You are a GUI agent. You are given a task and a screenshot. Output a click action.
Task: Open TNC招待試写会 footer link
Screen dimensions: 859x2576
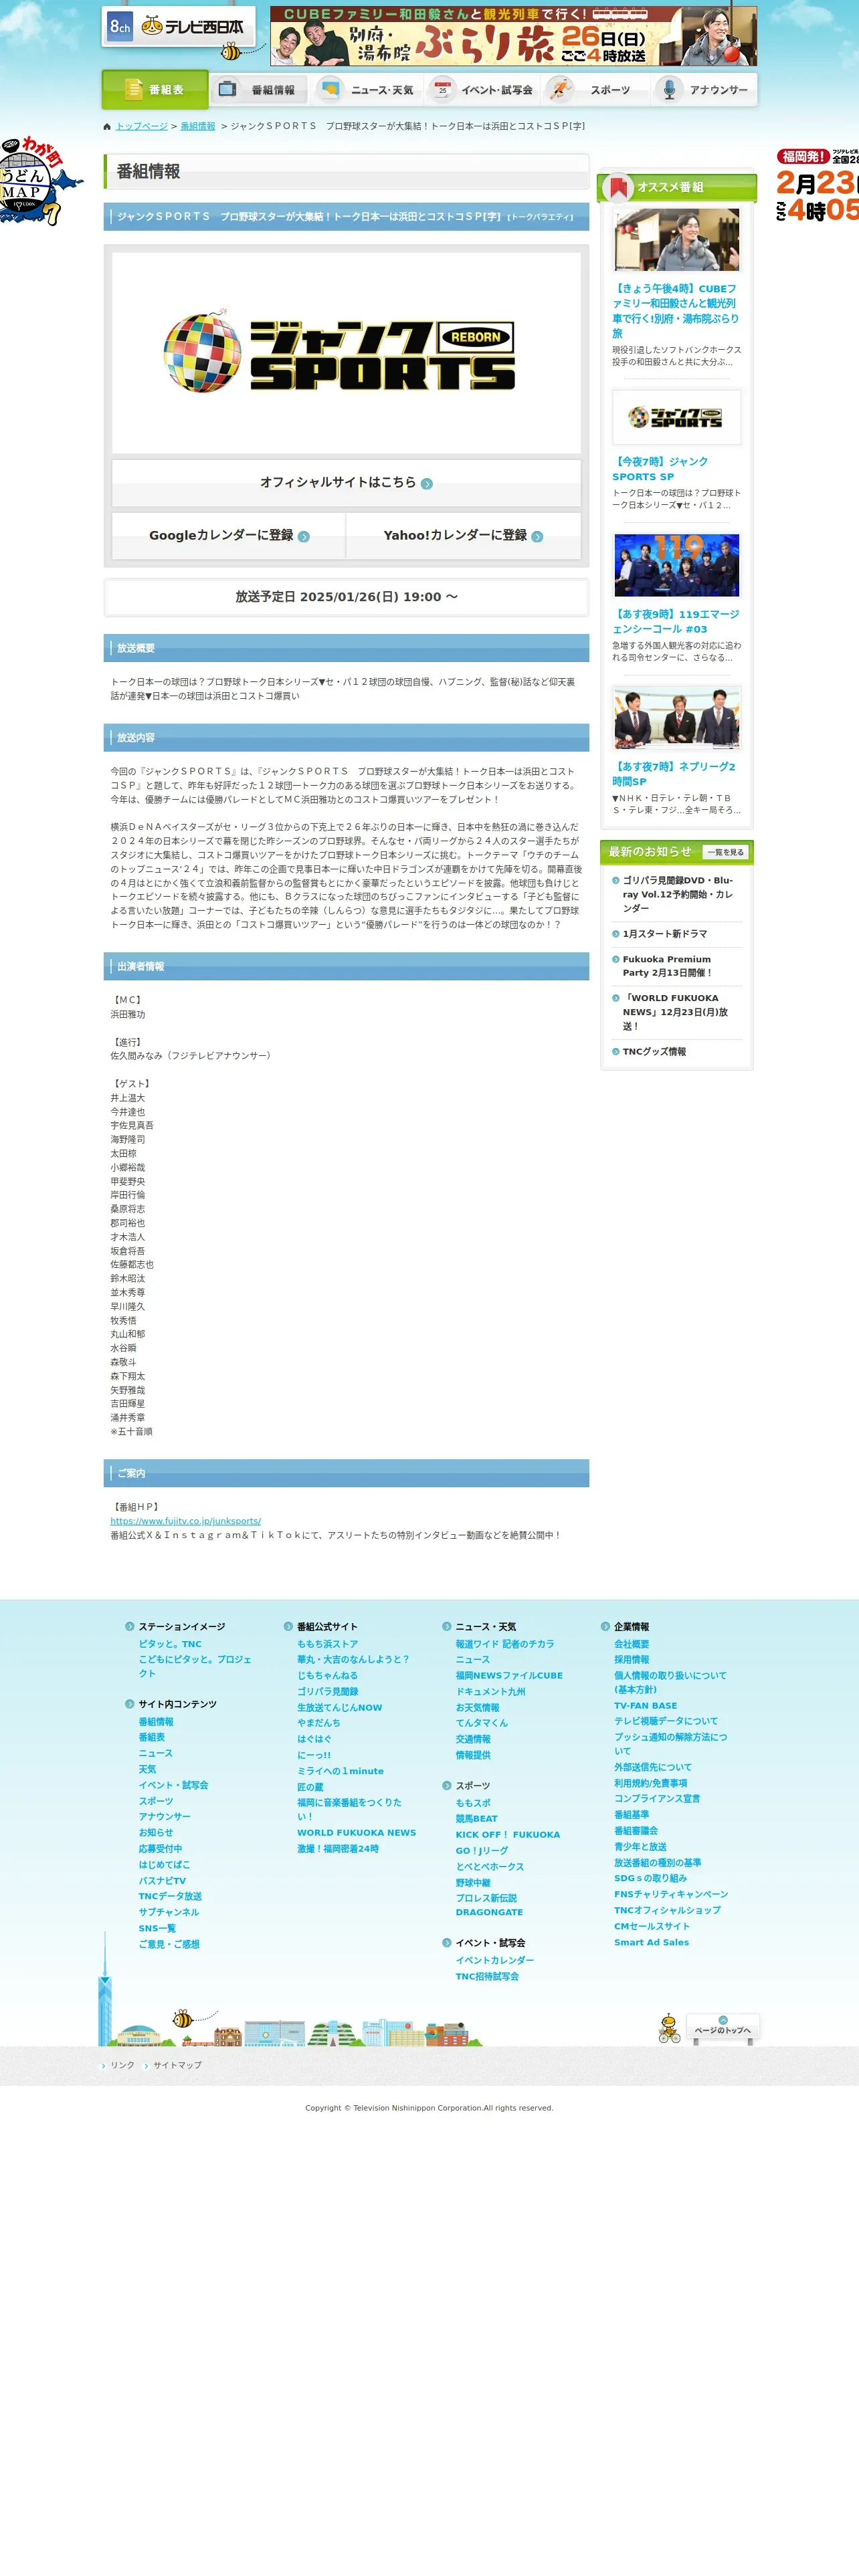[x=487, y=1976]
